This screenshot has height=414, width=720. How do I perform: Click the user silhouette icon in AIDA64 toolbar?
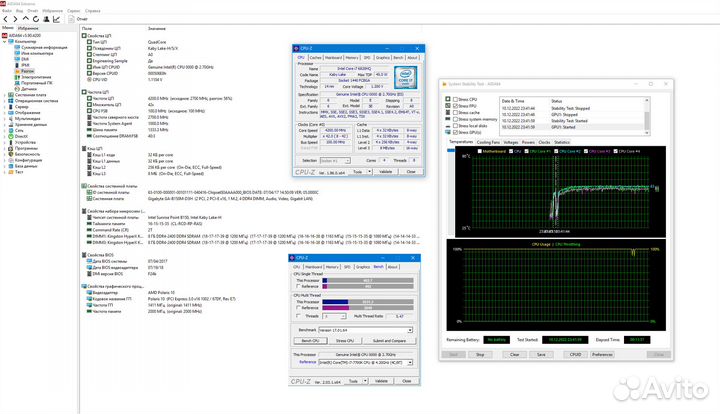click(46, 19)
